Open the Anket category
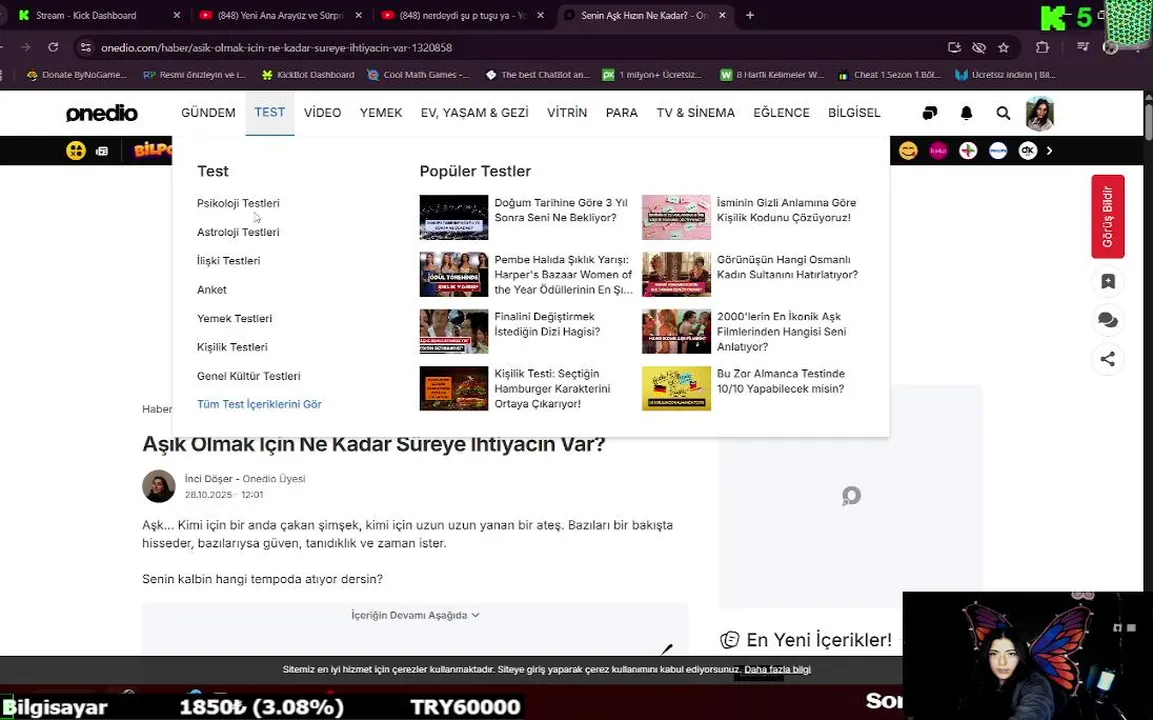Image resolution: width=1153 pixels, height=720 pixels. pyautogui.click(x=212, y=290)
